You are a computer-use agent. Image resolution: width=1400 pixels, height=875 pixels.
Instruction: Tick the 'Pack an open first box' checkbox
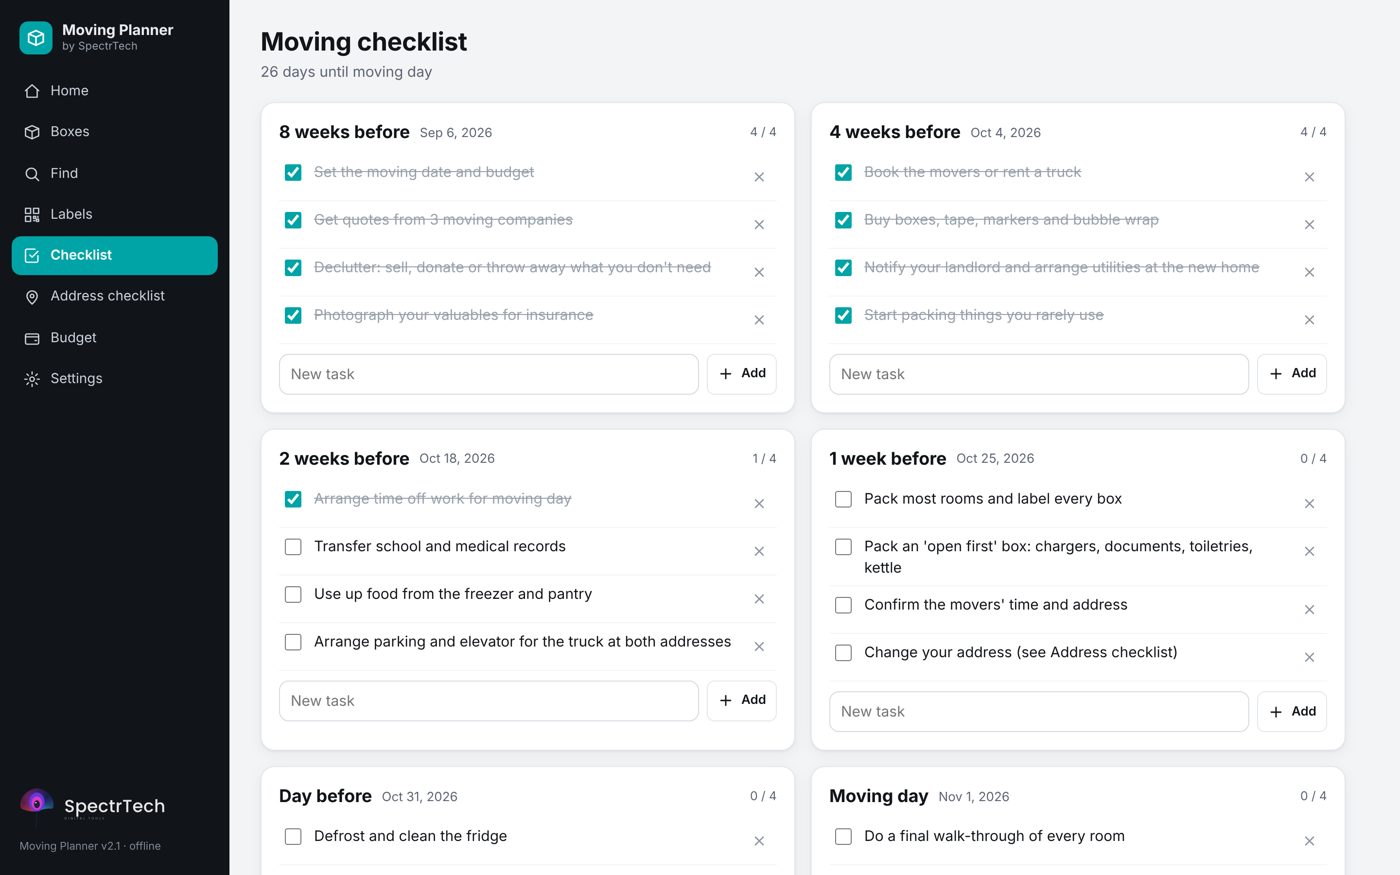tap(843, 547)
